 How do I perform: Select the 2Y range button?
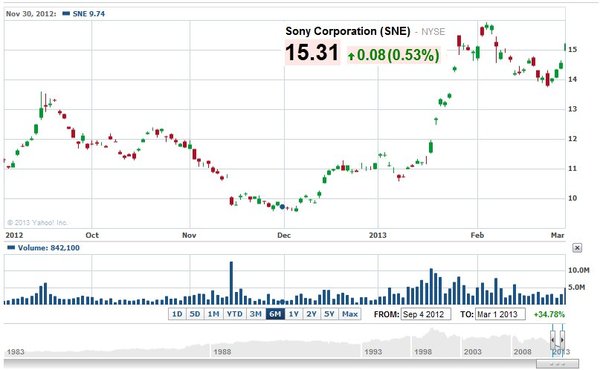(x=311, y=314)
